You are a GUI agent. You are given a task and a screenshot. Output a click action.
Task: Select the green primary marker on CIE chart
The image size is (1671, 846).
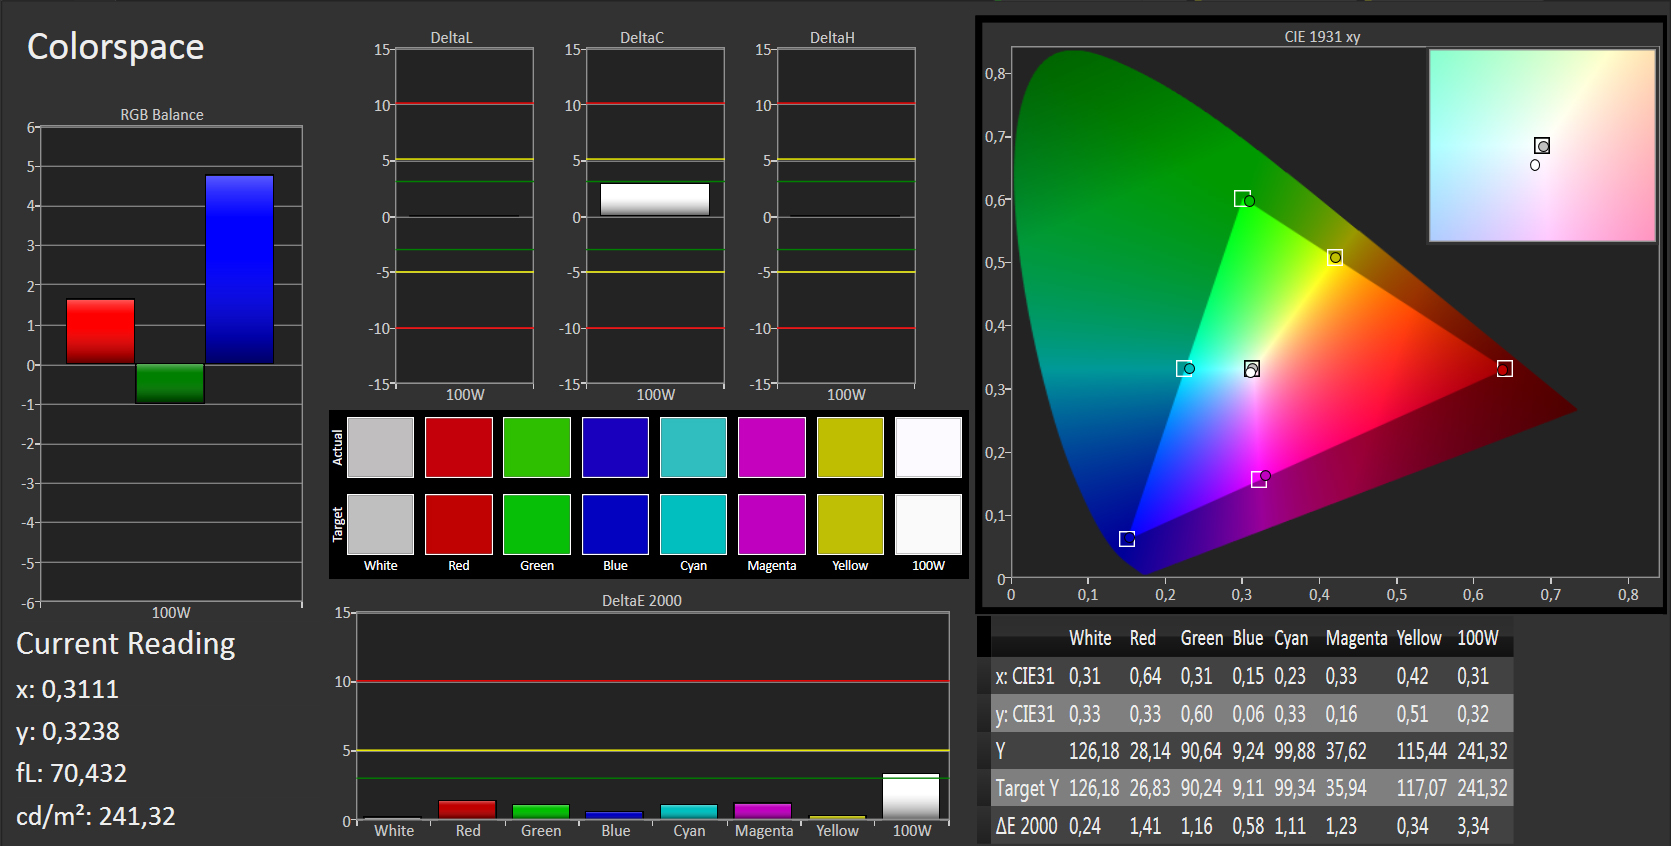pos(1243,199)
